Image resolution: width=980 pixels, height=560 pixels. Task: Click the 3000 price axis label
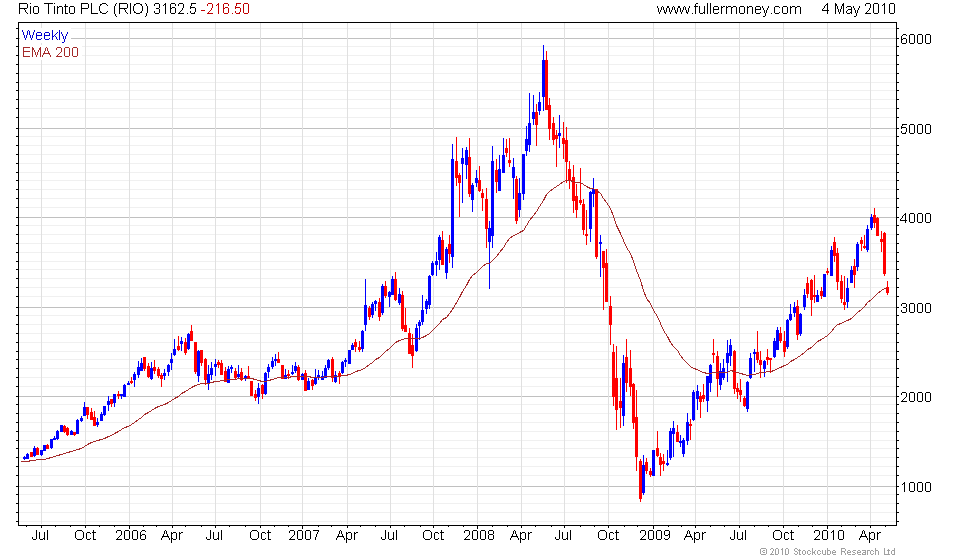coord(916,308)
